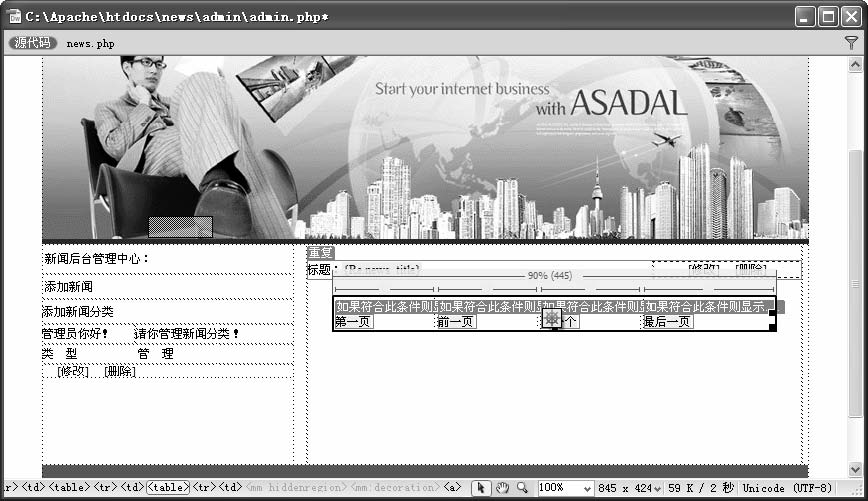Select mm:hiddenregion tag in tag selector
868x501 pixels.
click(x=298, y=487)
